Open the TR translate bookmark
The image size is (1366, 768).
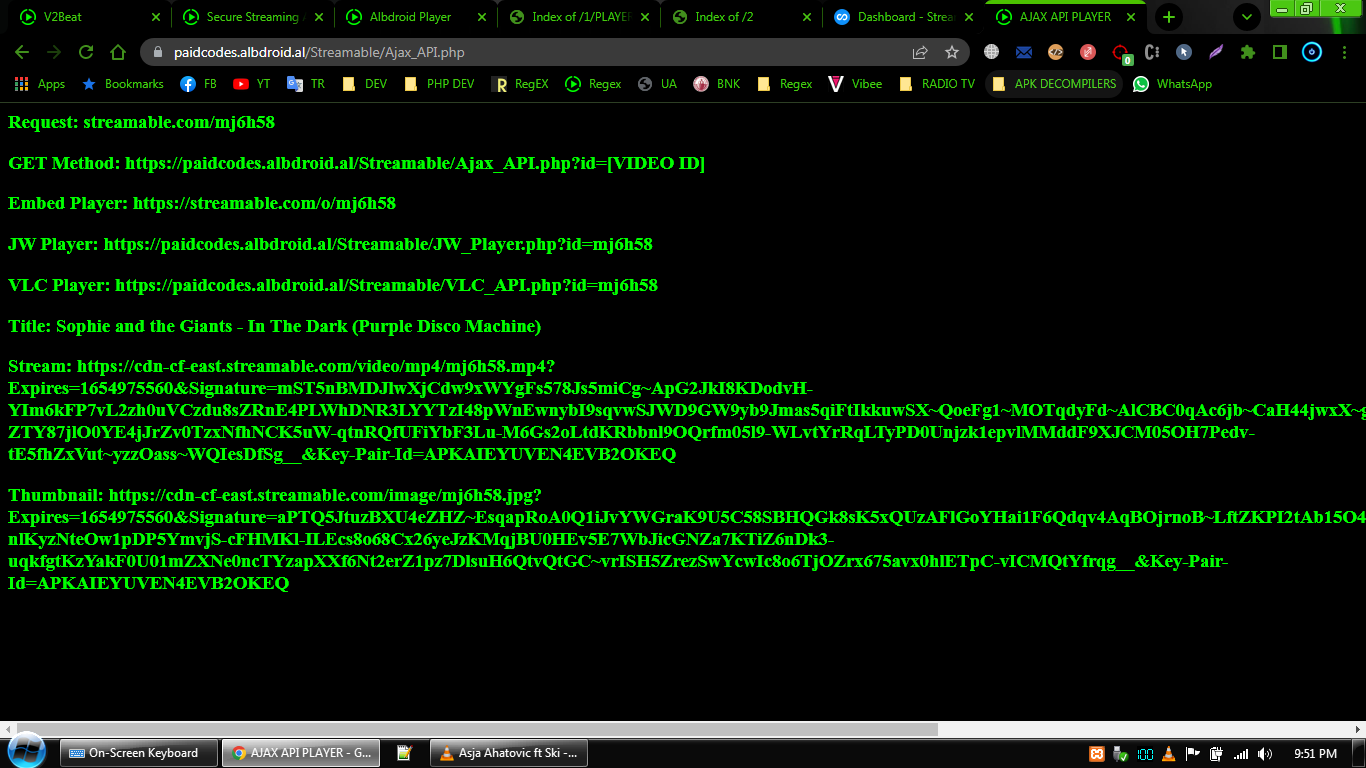coord(306,84)
